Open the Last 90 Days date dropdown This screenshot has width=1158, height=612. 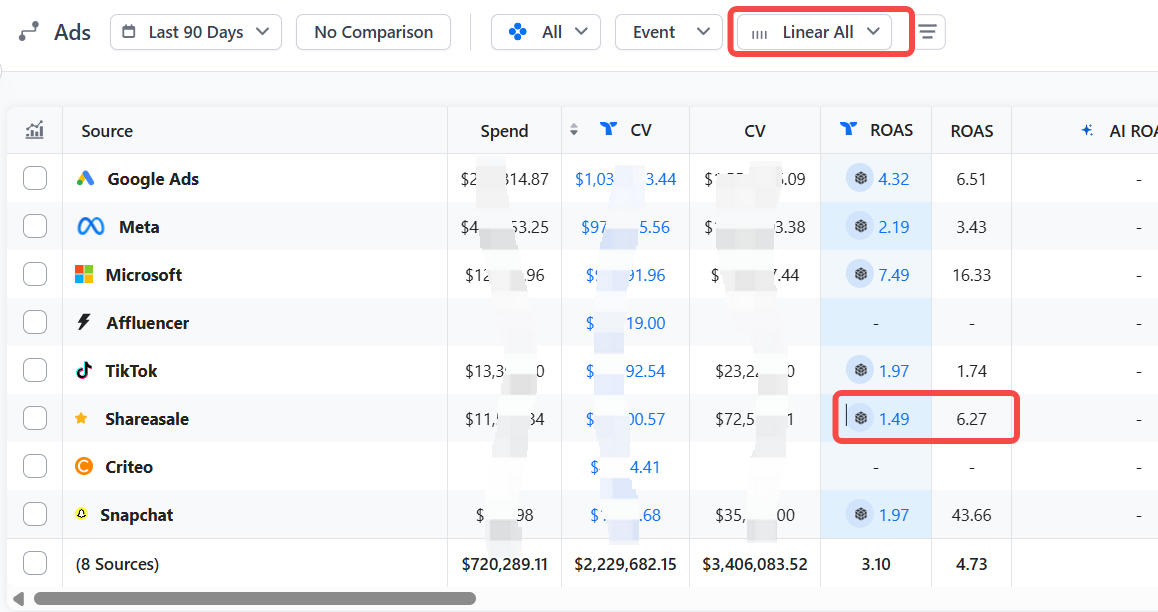click(196, 32)
